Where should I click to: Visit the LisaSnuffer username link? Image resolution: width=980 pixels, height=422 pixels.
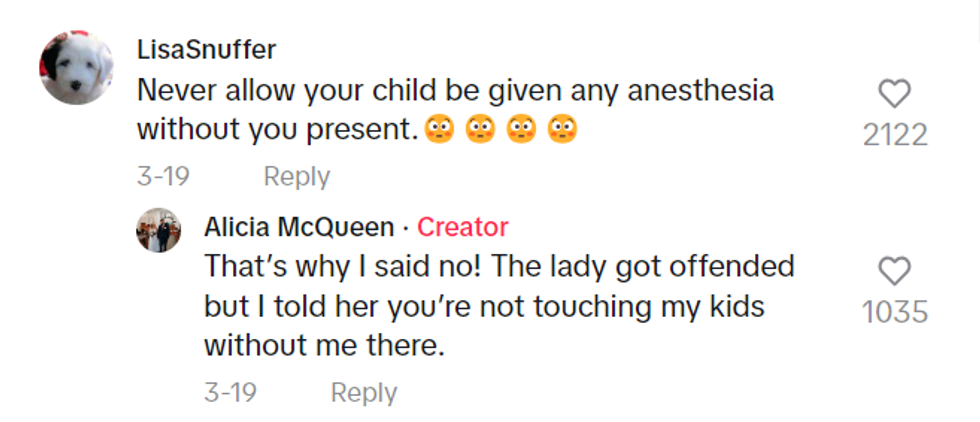pyautogui.click(x=206, y=49)
